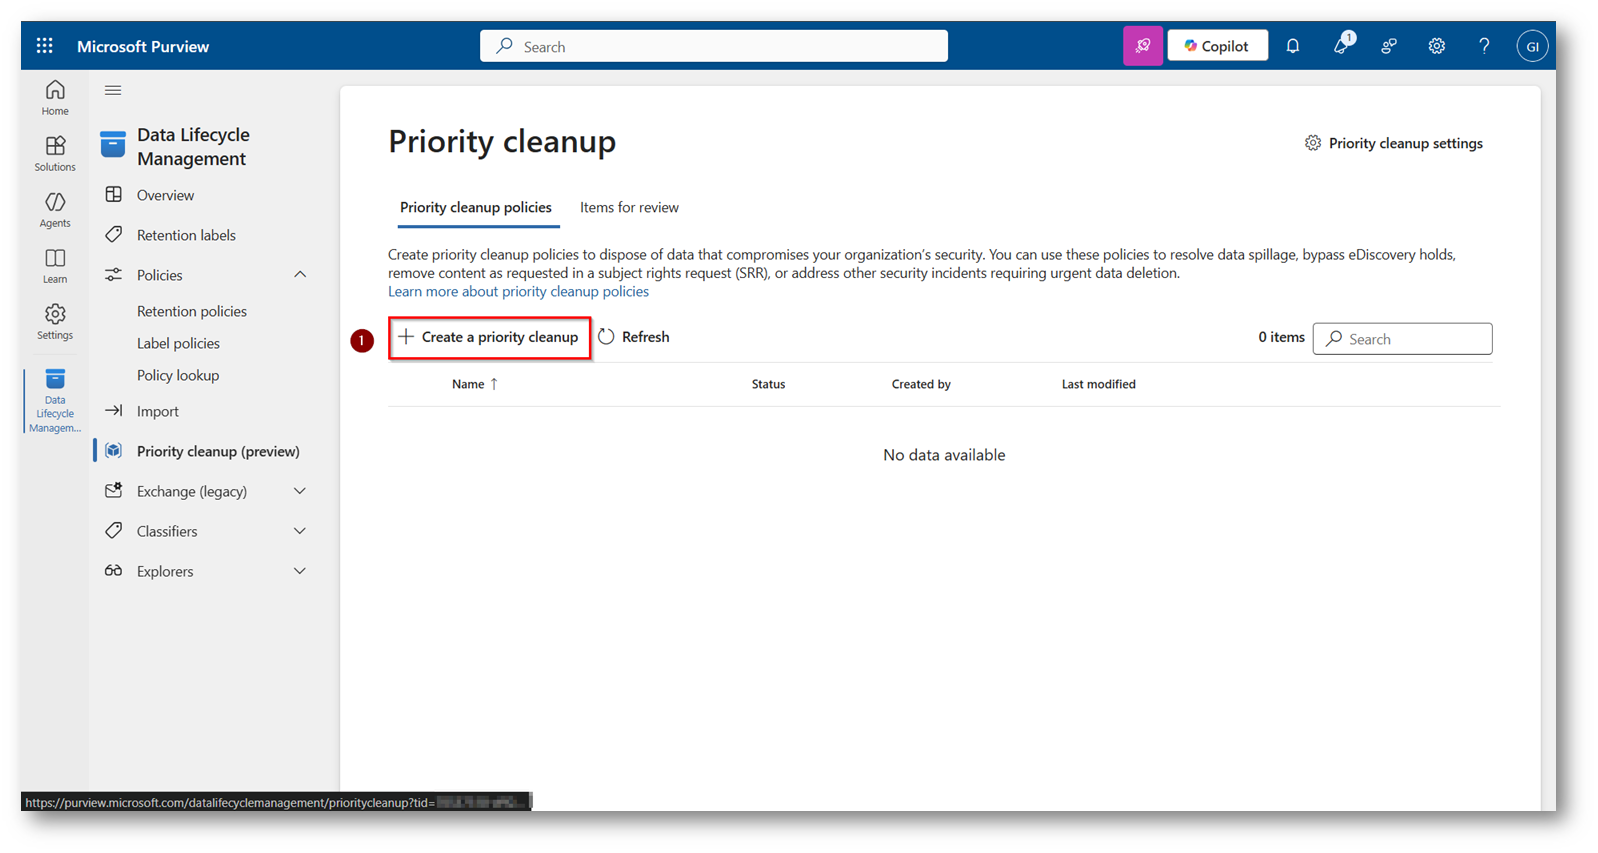Expand the Explorers chevron
1598x853 pixels.
click(x=300, y=571)
